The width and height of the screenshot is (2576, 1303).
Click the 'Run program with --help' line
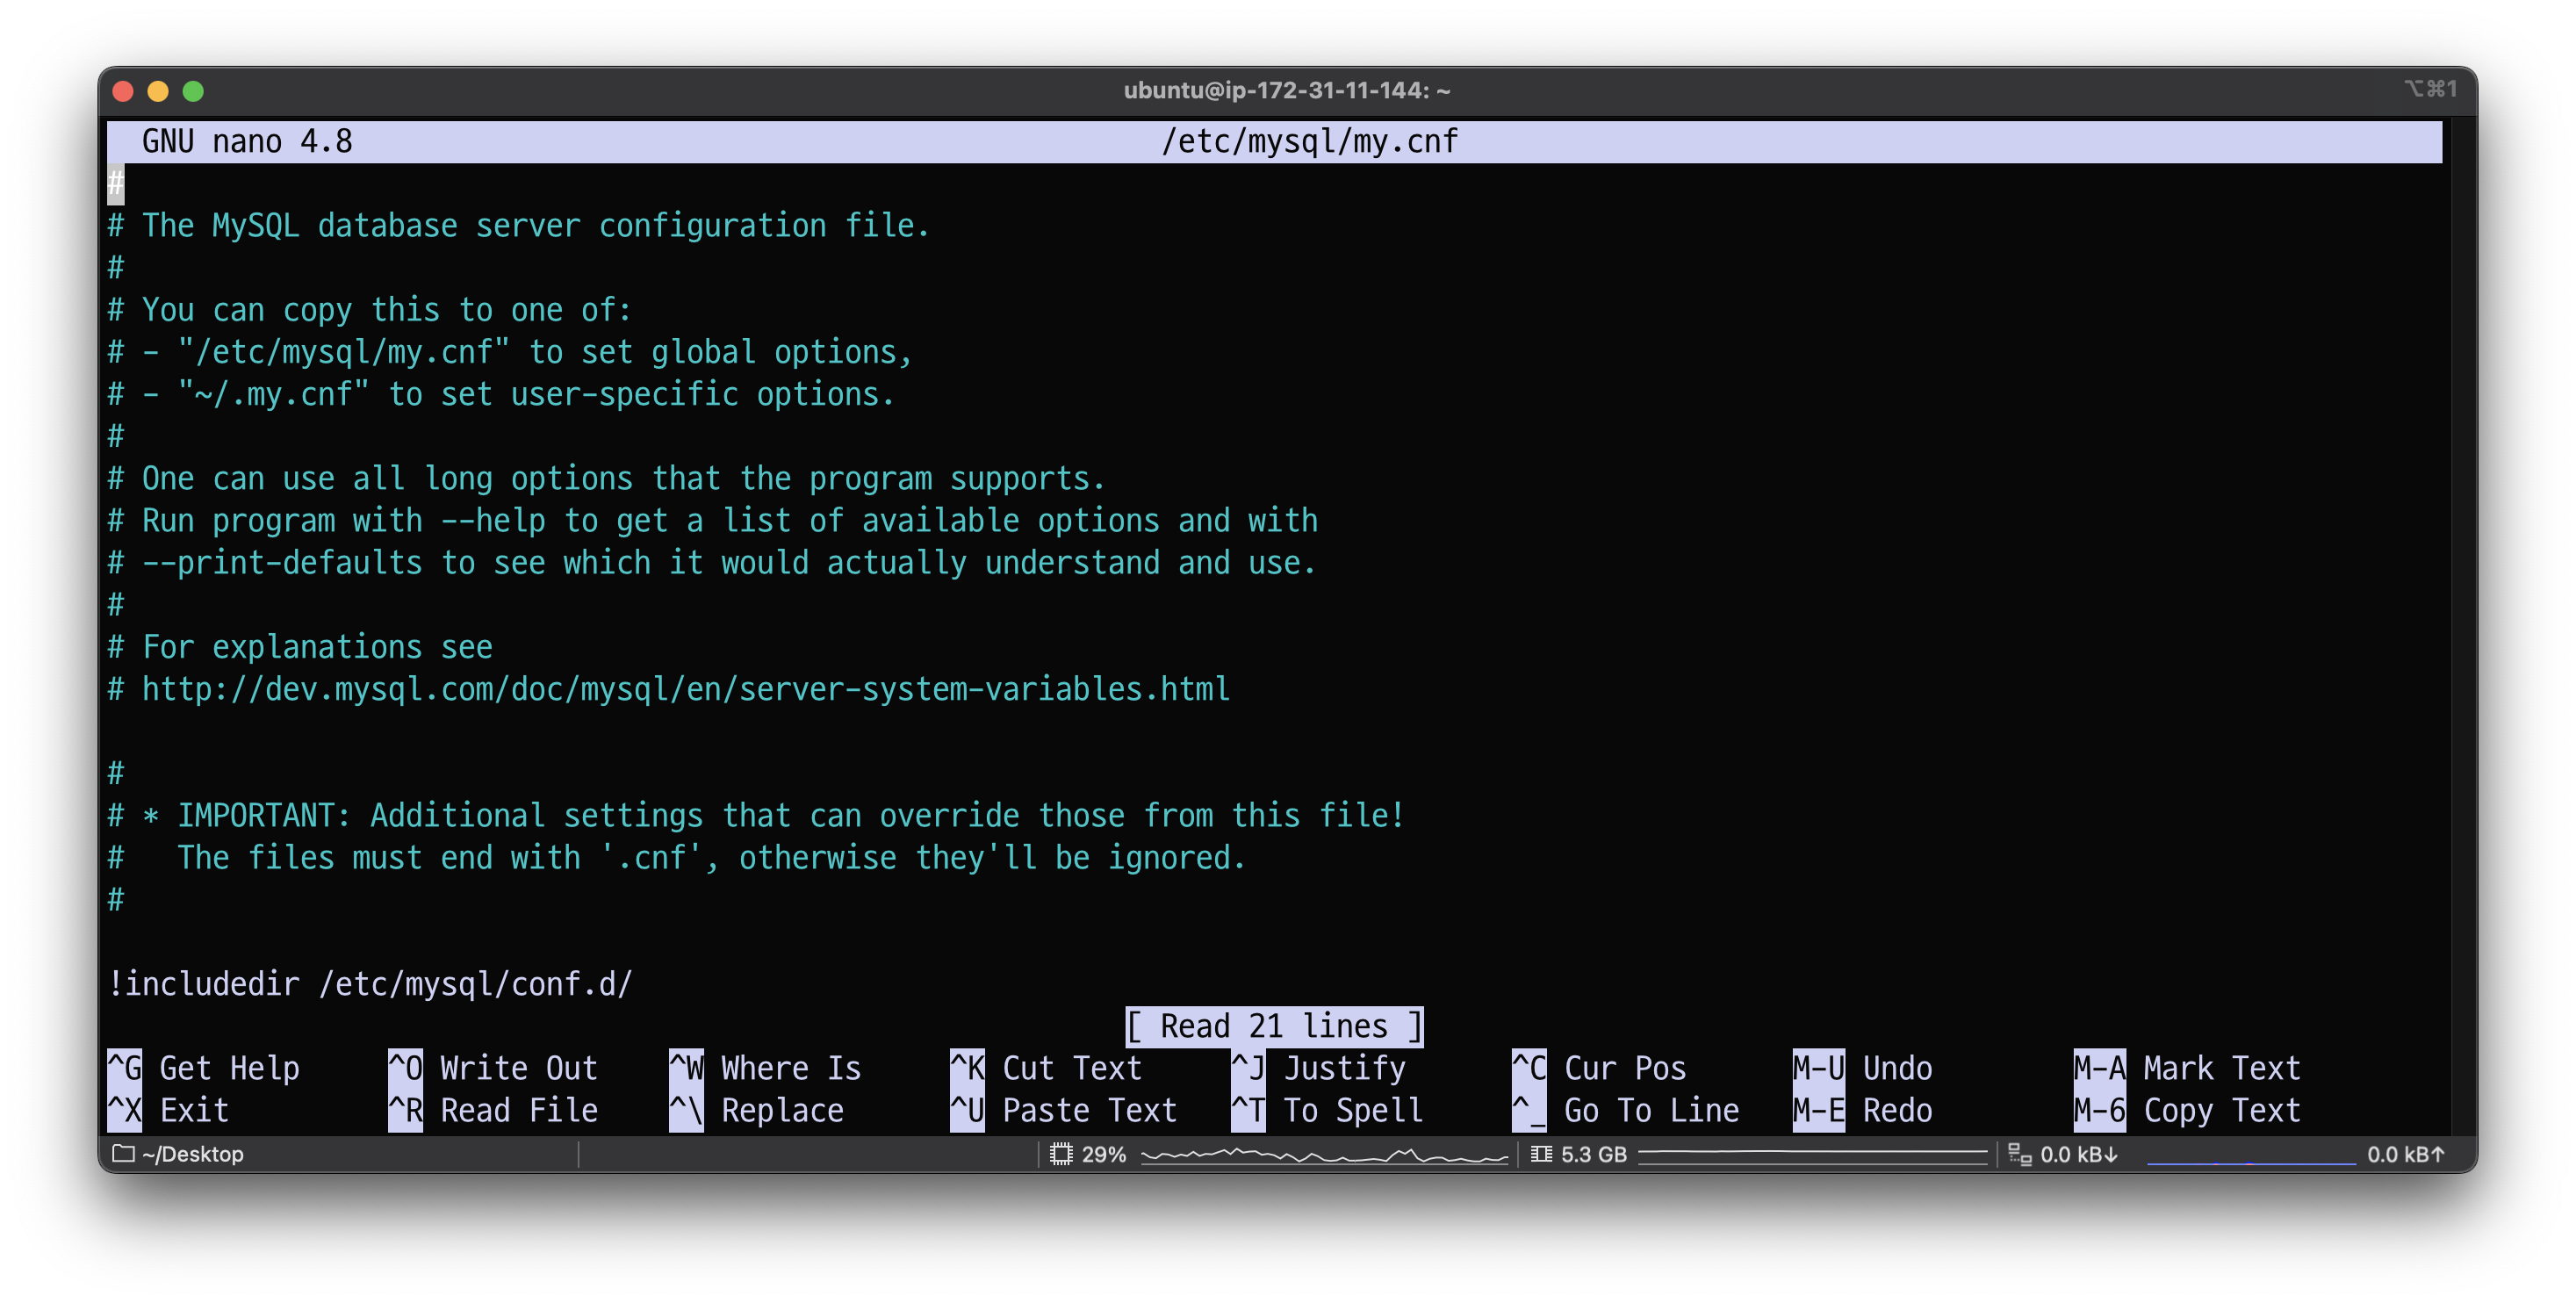coord(713,520)
